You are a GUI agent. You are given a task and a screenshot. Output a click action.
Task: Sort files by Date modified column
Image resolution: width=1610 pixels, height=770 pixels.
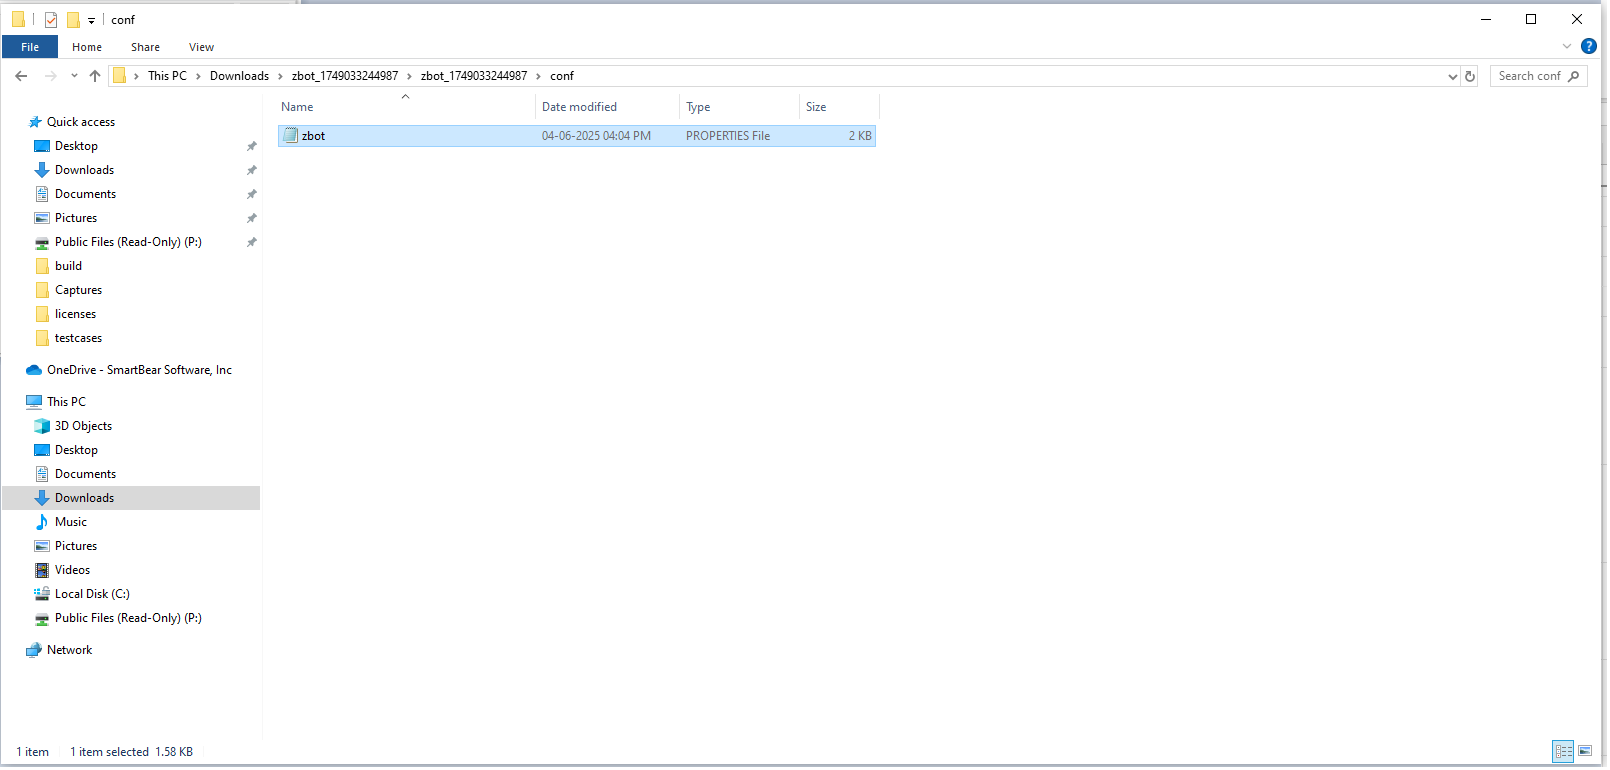click(579, 107)
